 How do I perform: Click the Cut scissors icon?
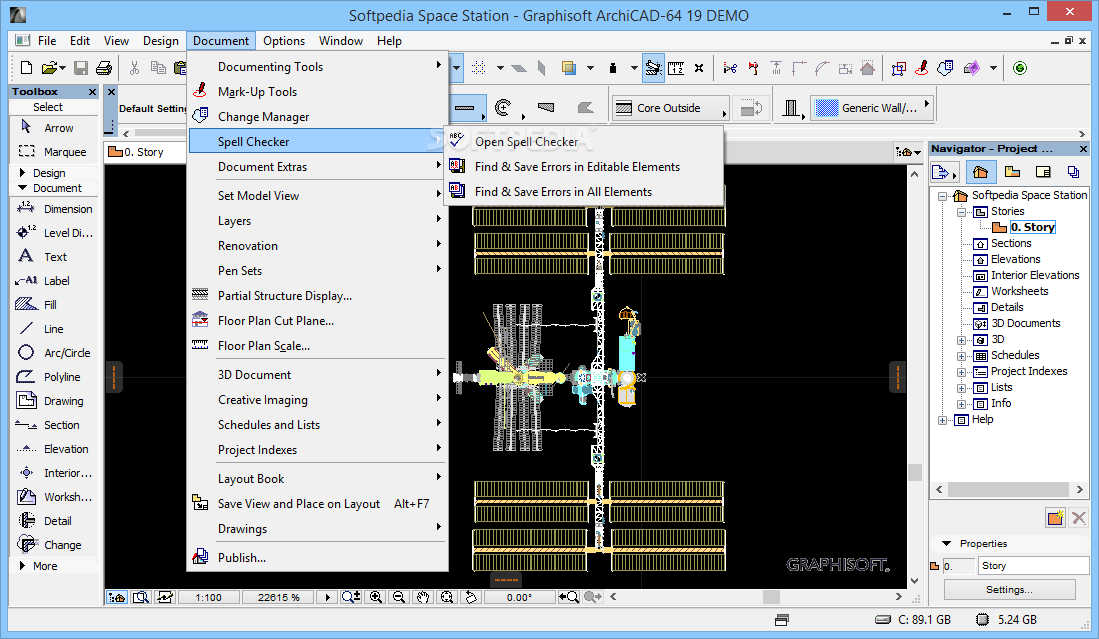pos(135,68)
